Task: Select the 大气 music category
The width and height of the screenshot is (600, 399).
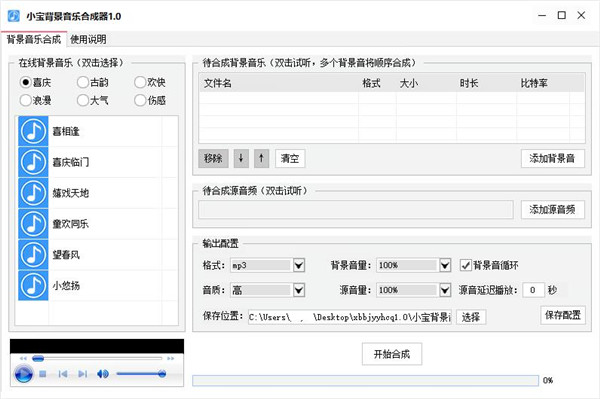Action: [93, 100]
